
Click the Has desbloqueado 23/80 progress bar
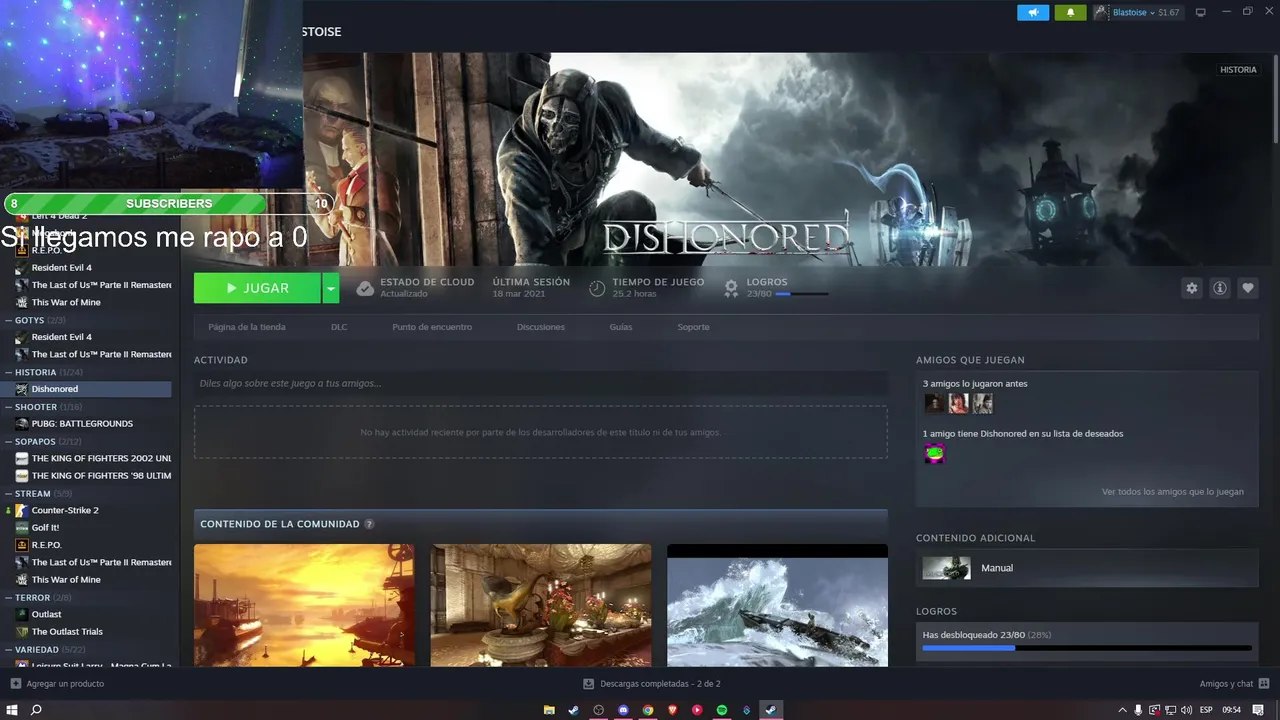(1087, 648)
